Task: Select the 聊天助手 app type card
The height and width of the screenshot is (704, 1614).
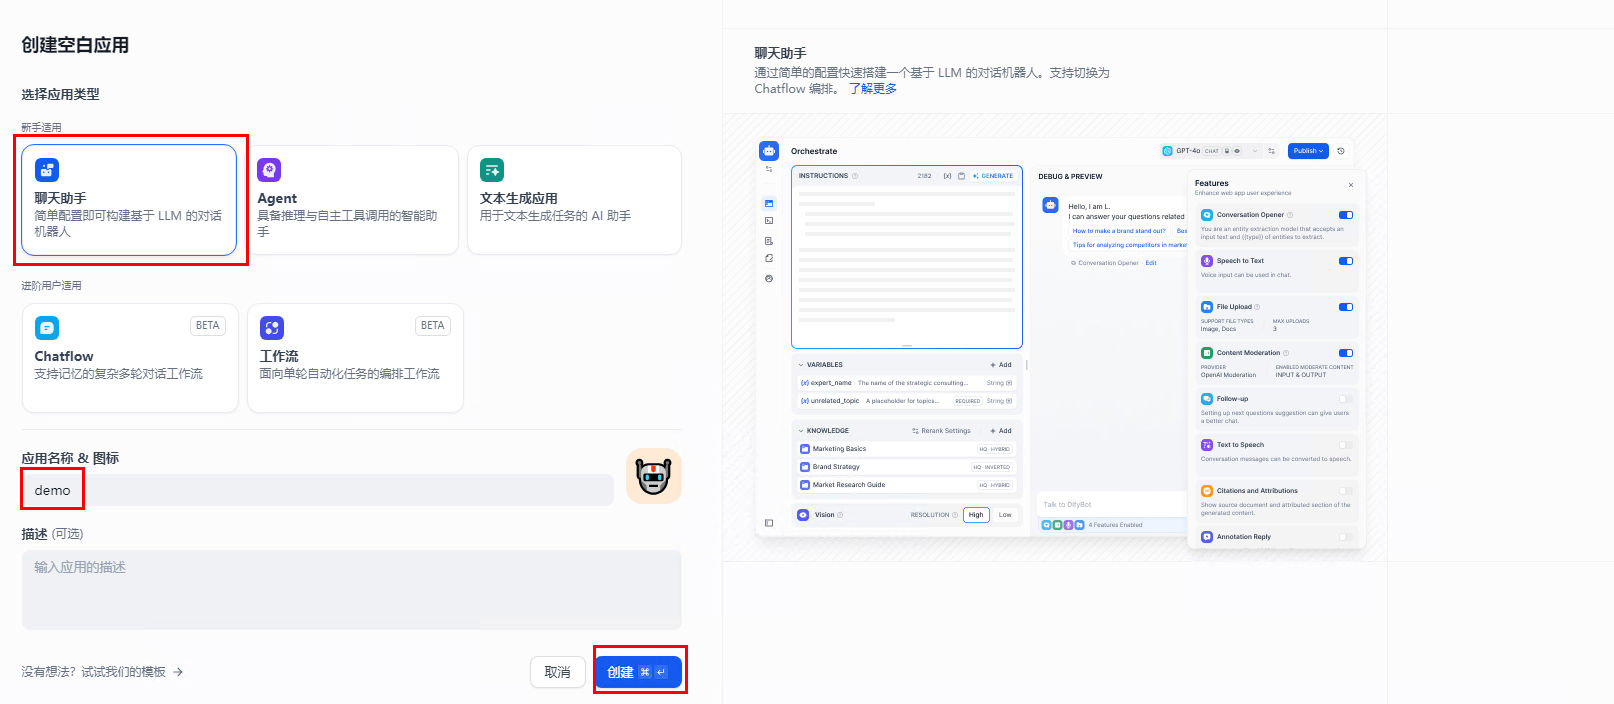Action: click(129, 200)
